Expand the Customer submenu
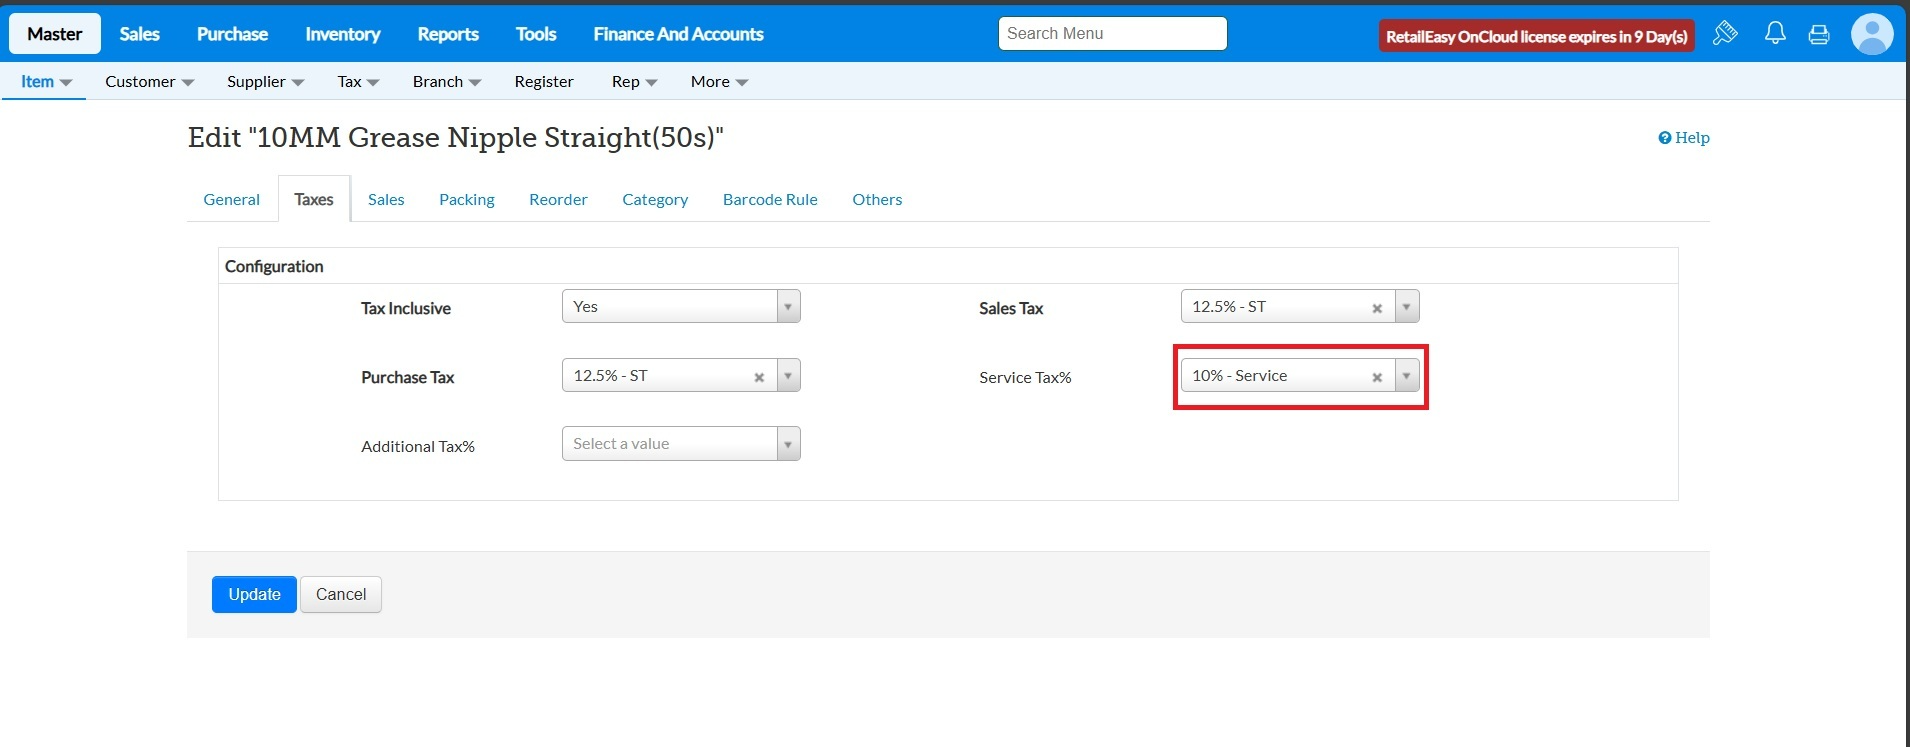Viewport: 1910px width, 747px height. click(149, 82)
